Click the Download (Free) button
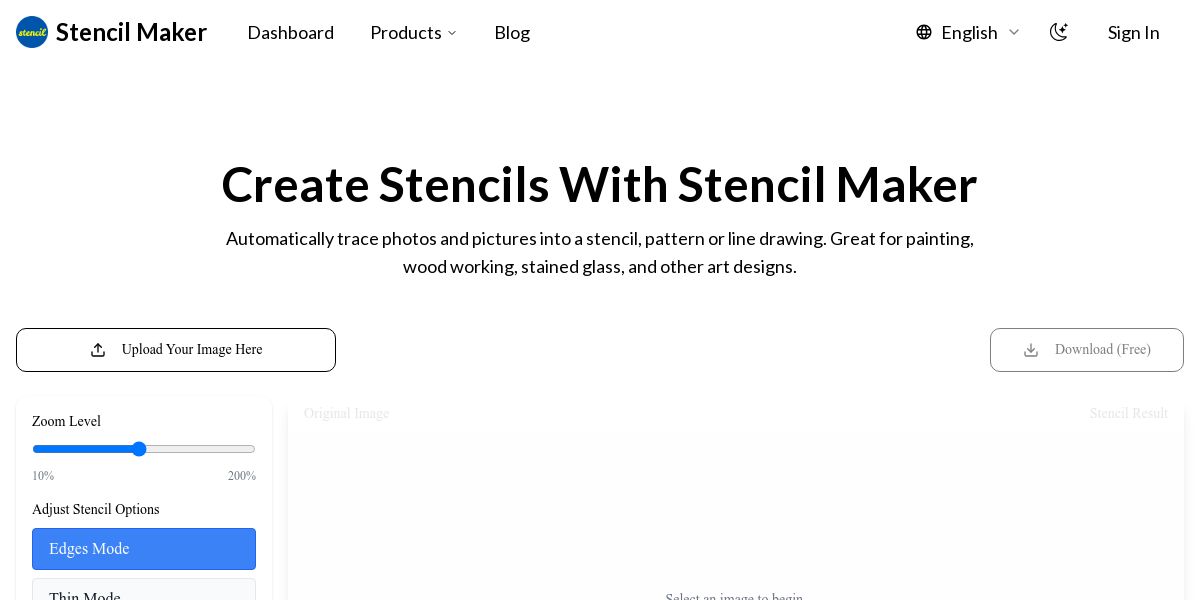The height and width of the screenshot is (600, 1200). (x=1087, y=350)
